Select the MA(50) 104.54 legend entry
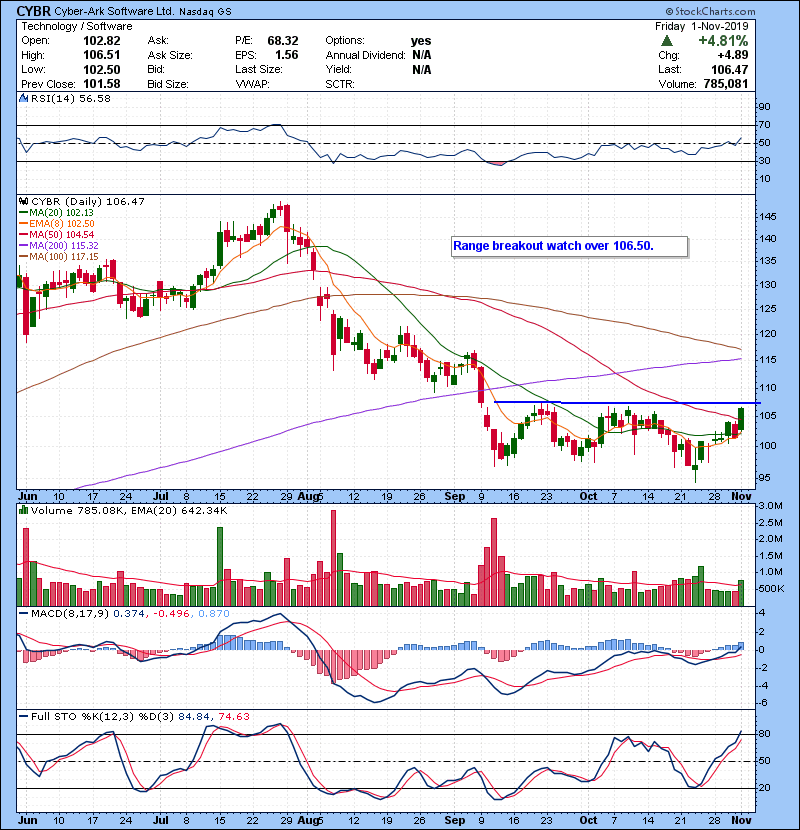Viewport: 800px width, 830px height. [x=57, y=234]
